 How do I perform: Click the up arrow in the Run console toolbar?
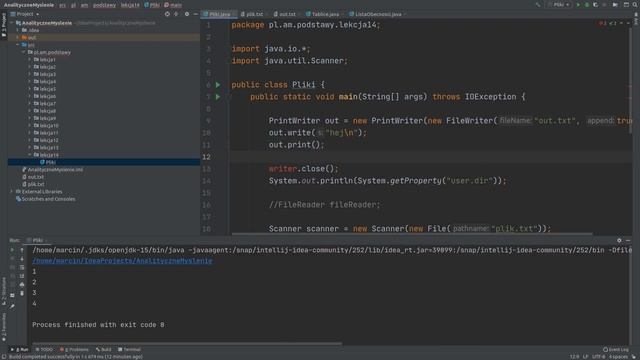click(x=22, y=250)
